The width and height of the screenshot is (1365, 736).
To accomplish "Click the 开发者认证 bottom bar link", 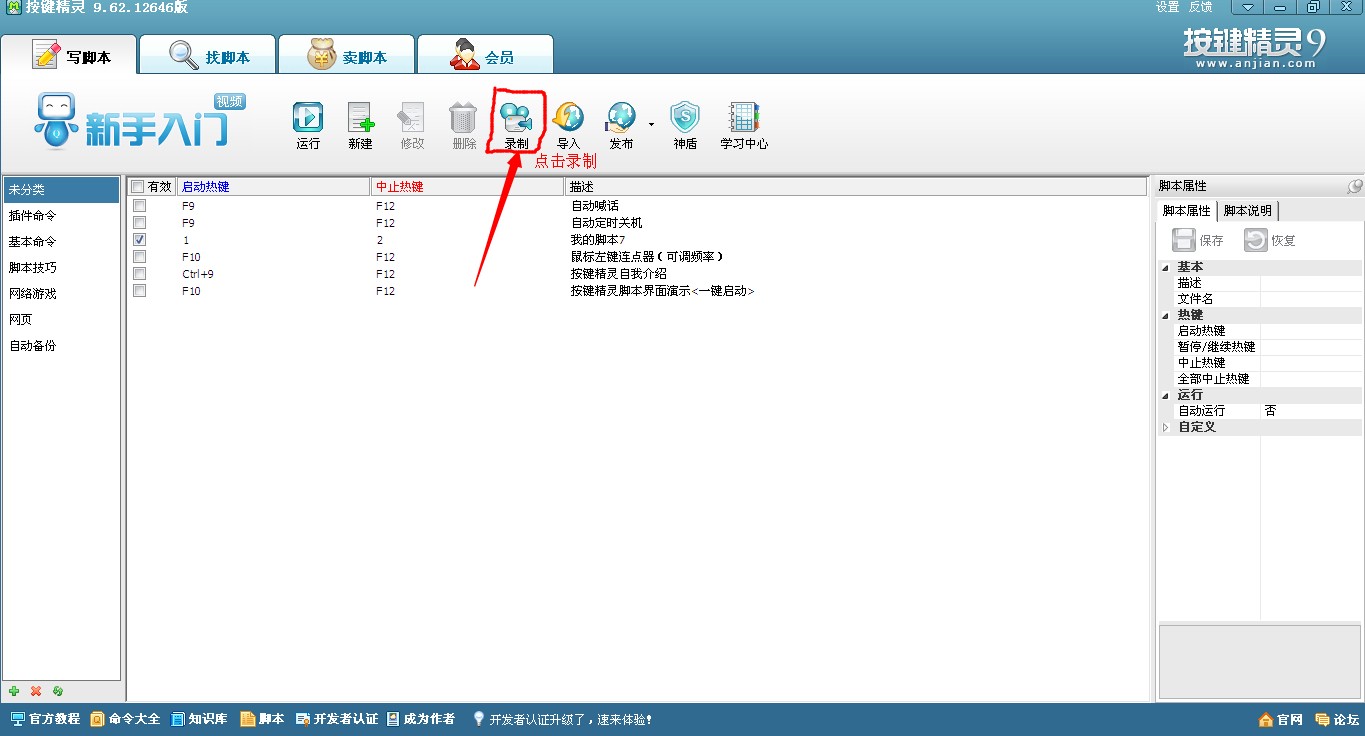I will tap(337, 719).
